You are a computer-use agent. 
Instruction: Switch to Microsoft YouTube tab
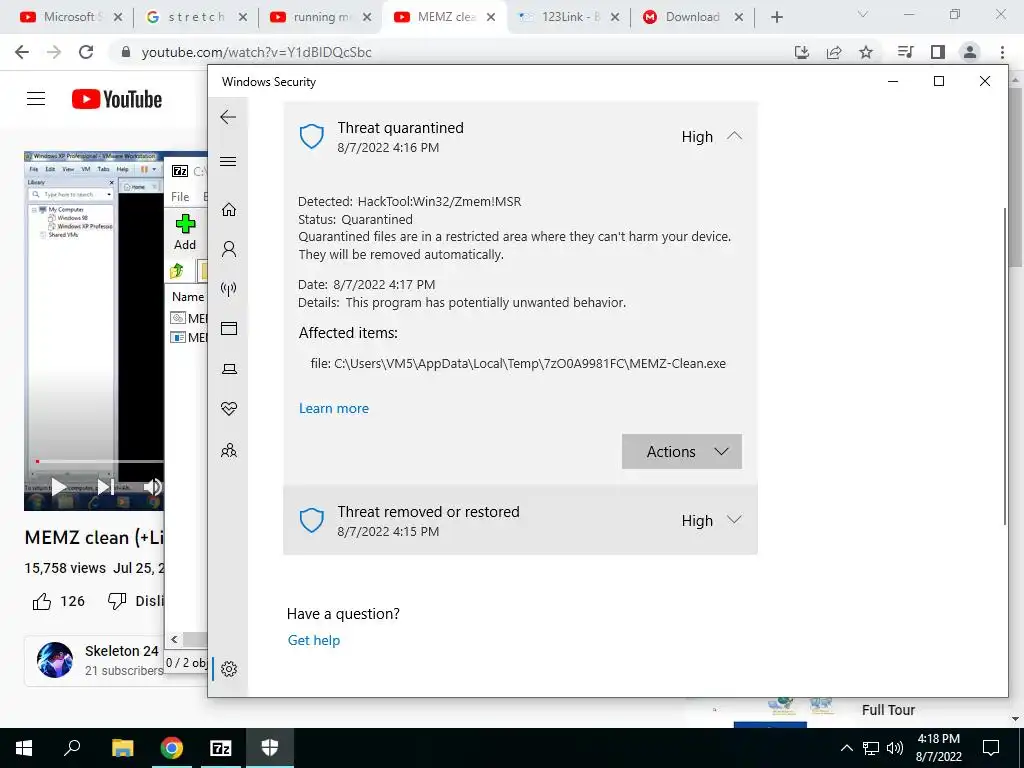tap(72, 17)
